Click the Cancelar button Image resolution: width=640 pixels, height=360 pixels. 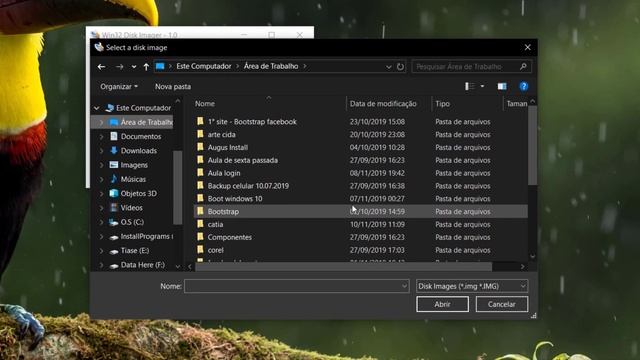click(502, 304)
